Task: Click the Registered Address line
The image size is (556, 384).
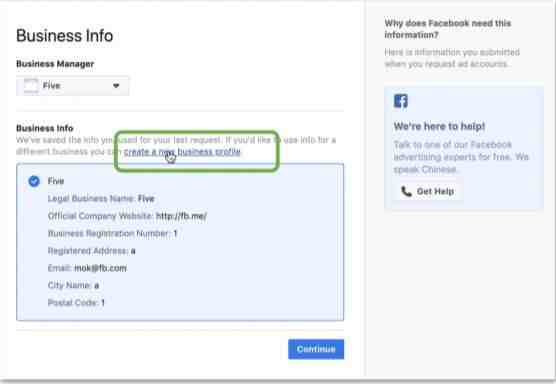Action: 91,251
